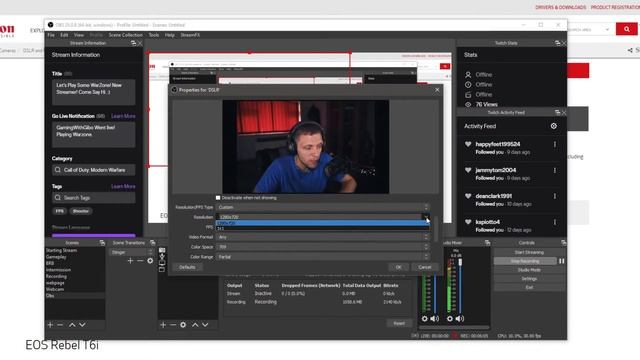Image resolution: width=640 pixels, height=360 pixels.
Task: Remove scene transition with minus icon
Action: (140, 260)
